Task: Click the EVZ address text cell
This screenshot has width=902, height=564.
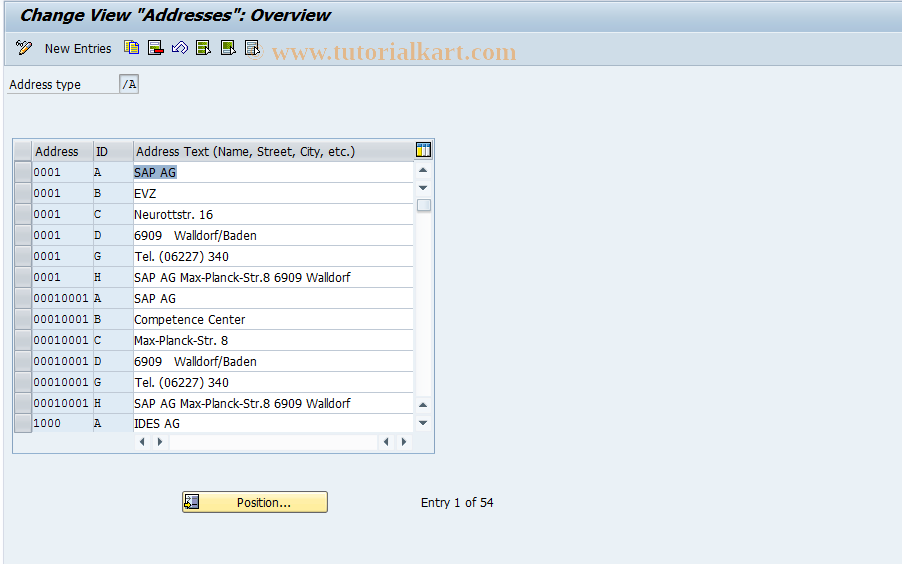Action: tap(273, 193)
